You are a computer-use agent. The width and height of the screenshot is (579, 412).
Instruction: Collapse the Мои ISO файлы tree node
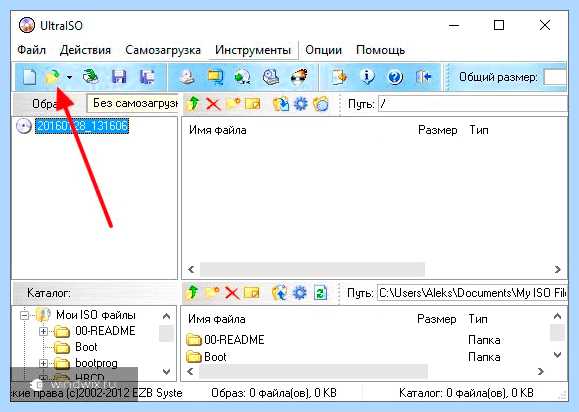coord(25,315)
